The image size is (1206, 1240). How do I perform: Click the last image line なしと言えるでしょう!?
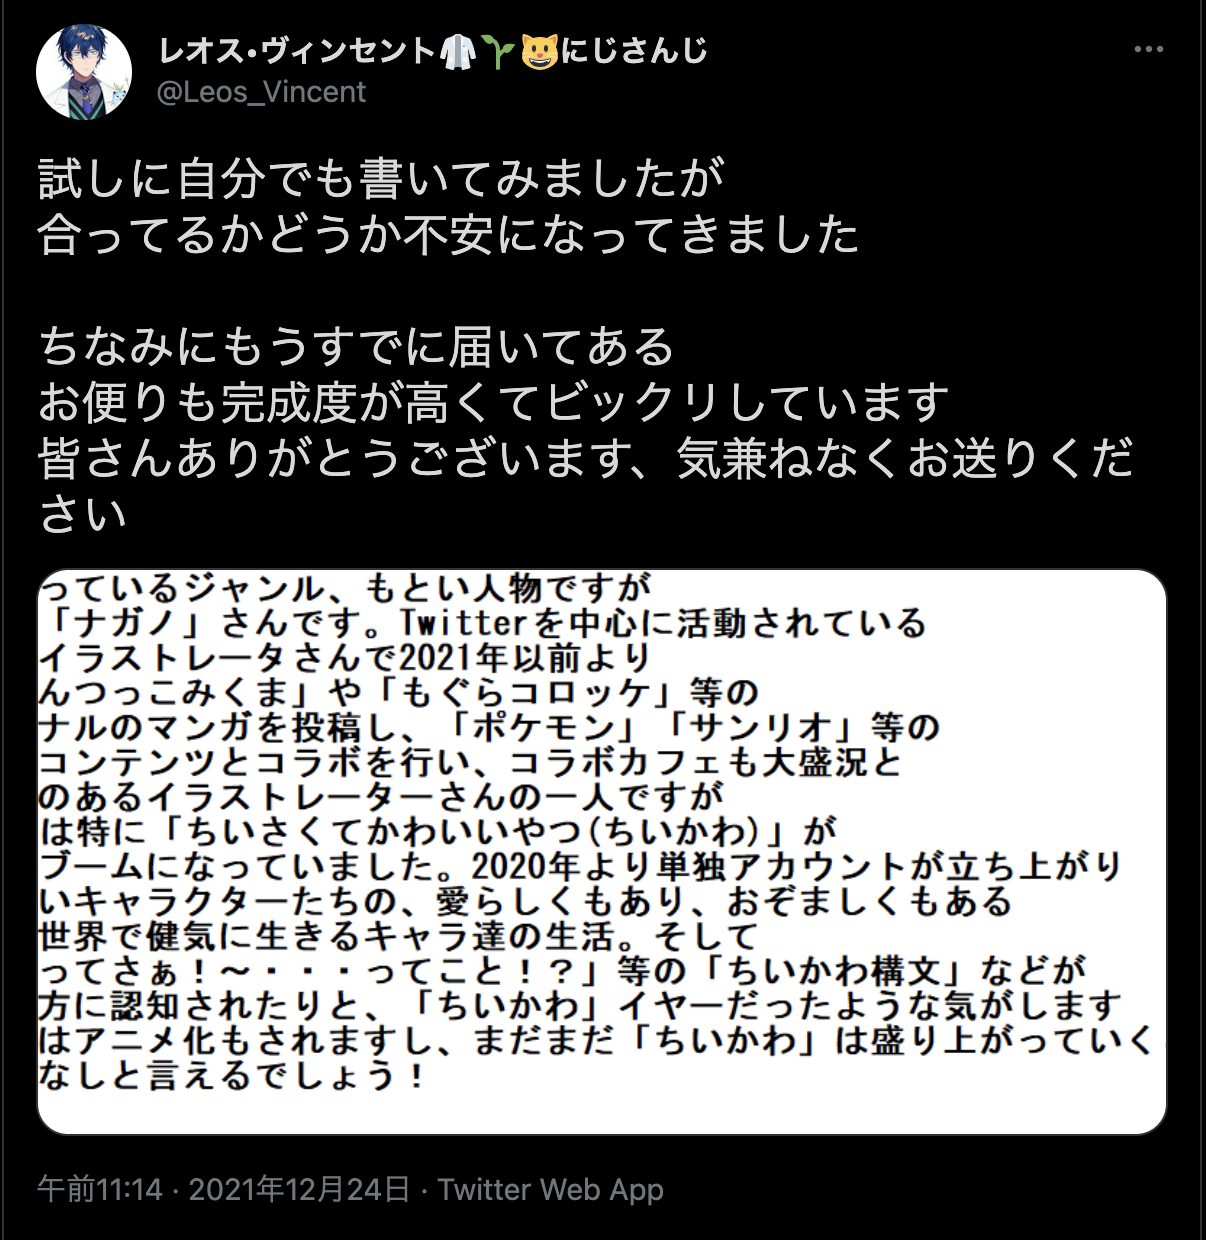[232, 1075]
